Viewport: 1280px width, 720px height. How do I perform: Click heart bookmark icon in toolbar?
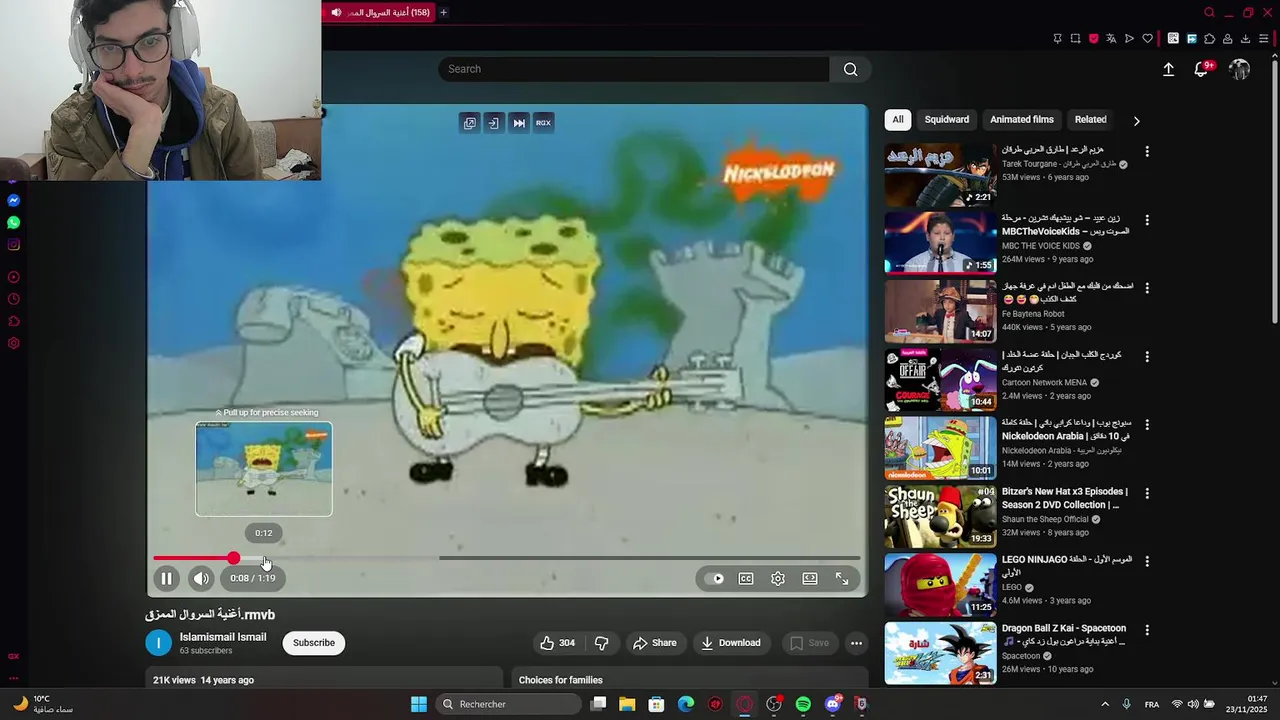1147,39
